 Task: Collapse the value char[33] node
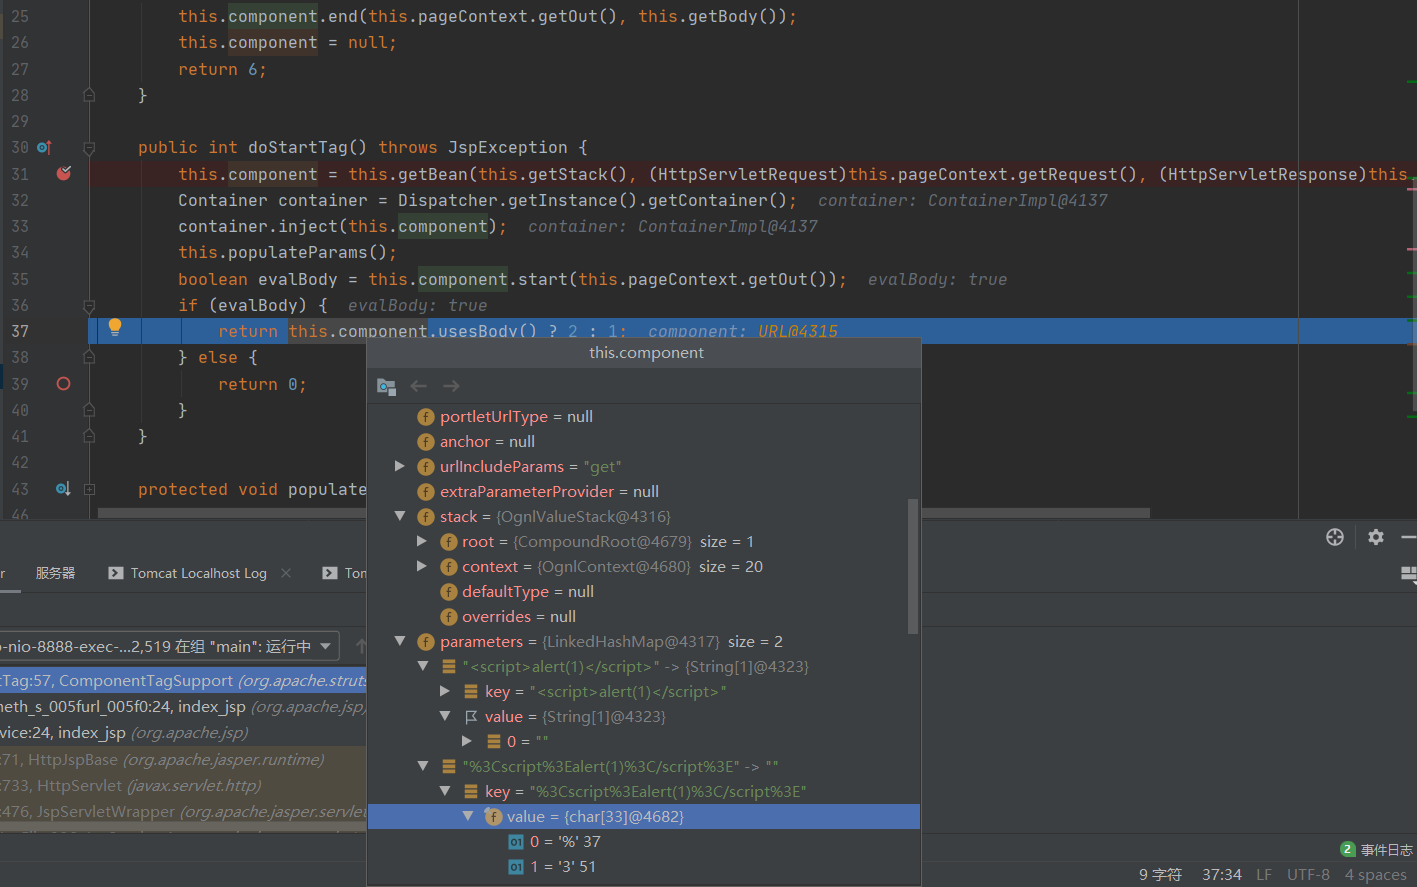tap(467, 816)
